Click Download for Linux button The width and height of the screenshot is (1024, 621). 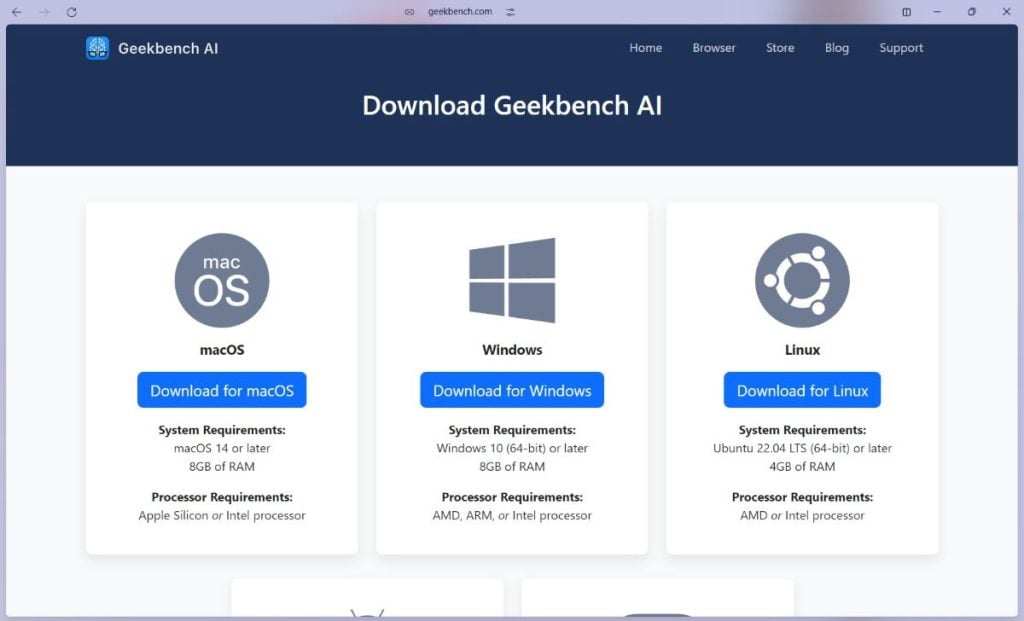click(802, 390)
